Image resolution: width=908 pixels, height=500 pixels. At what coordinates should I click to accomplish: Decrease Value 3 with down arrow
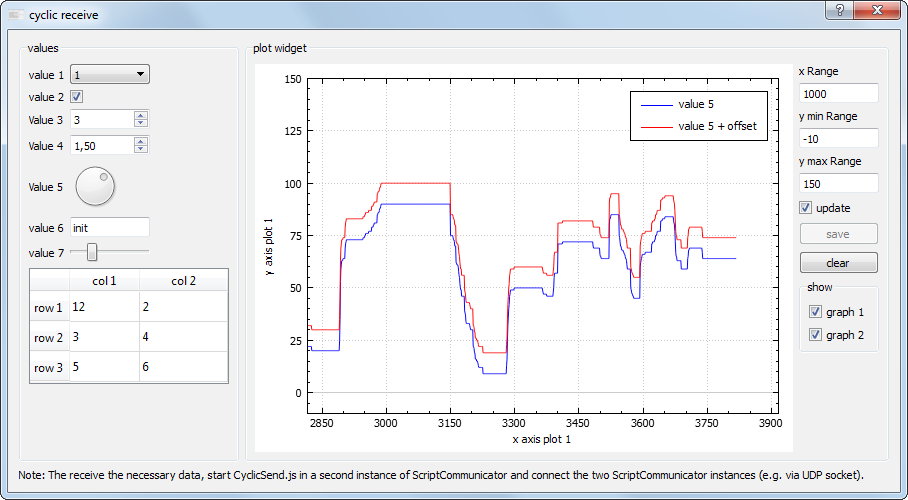click(x=141, y=123)
